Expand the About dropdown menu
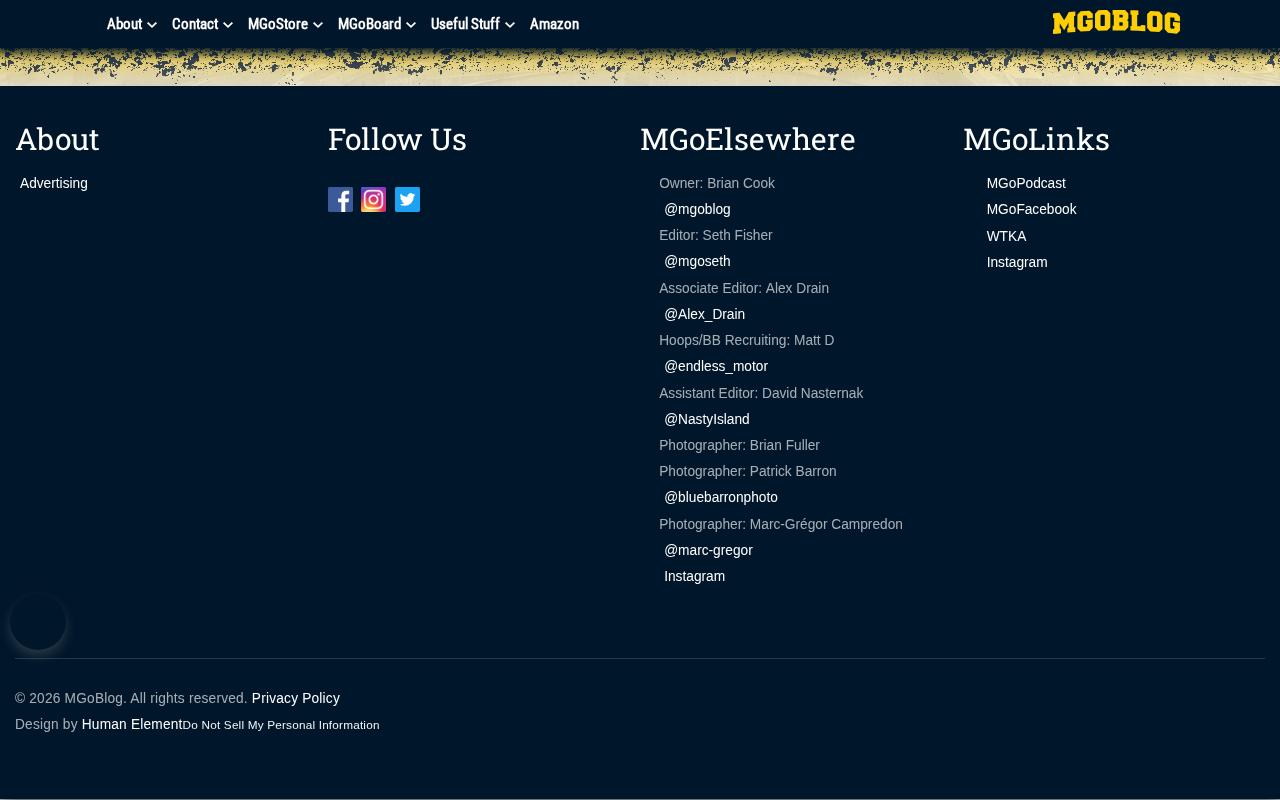This screenshot has height=800, width=1280. point(132,24)
